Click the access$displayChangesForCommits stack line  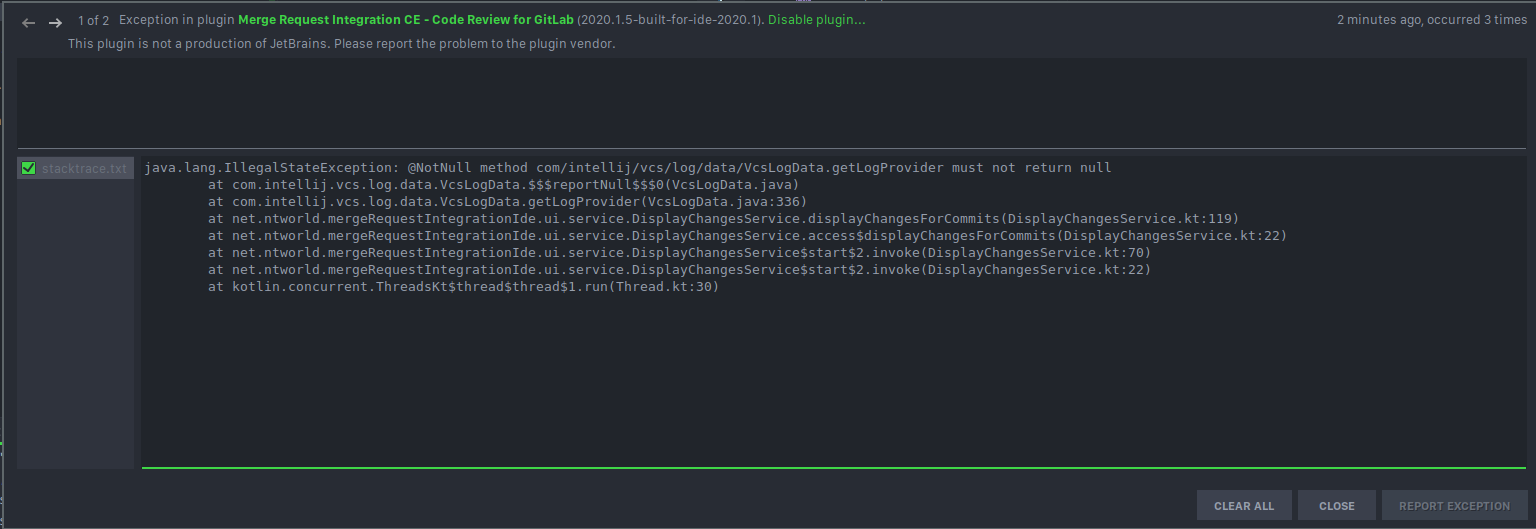point(747,236)
